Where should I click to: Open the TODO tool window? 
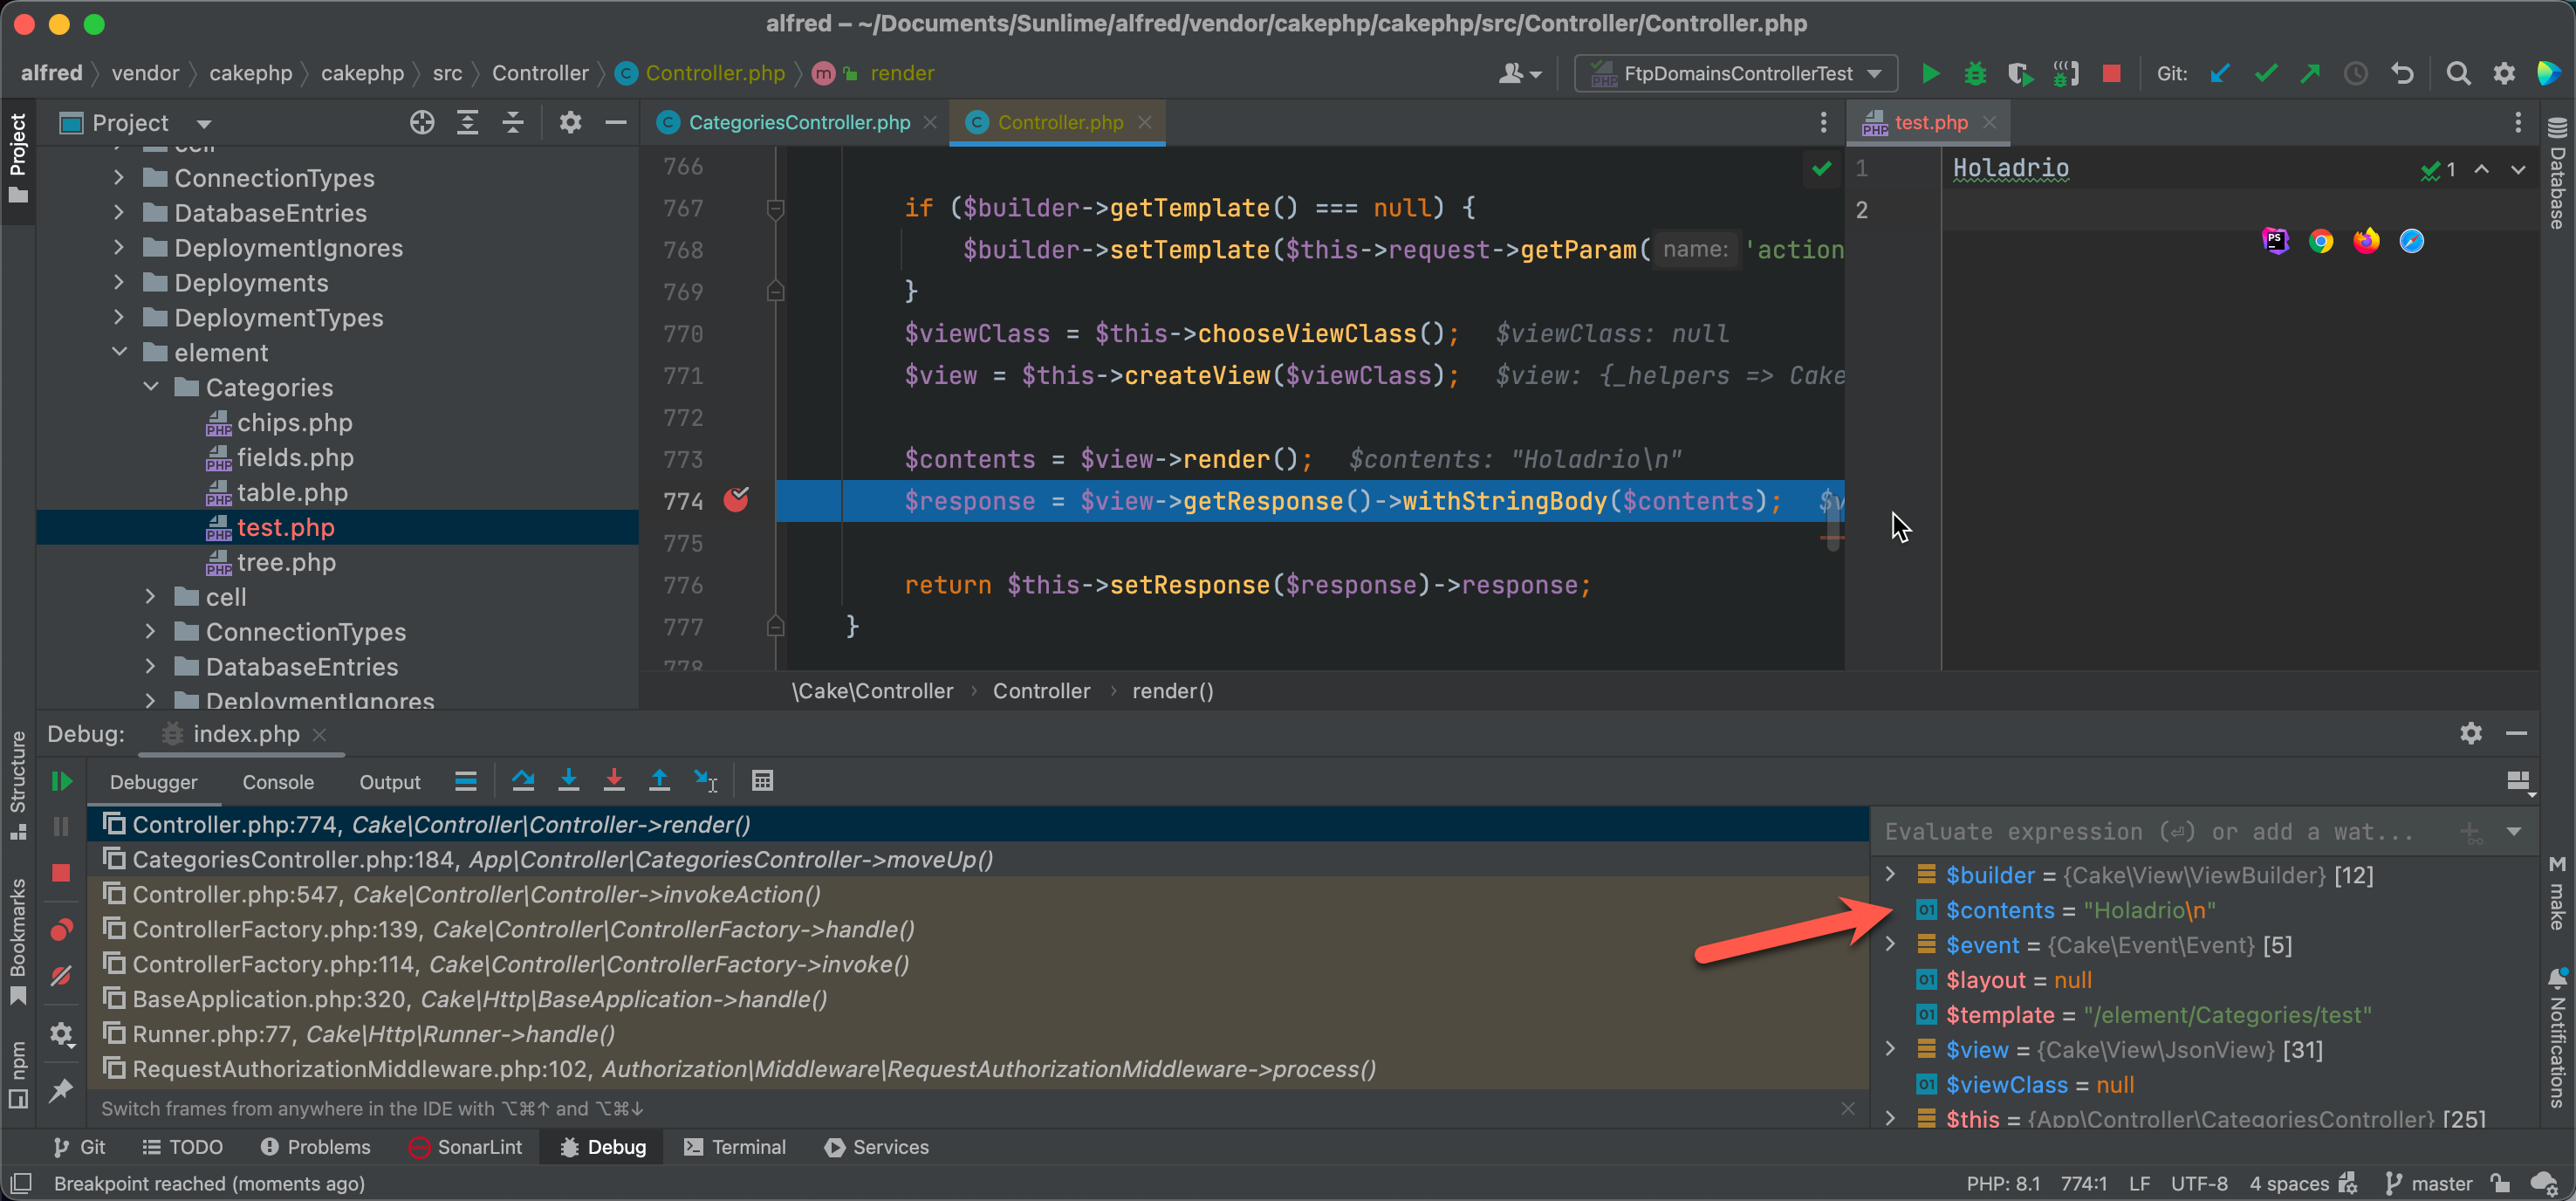[x=183, y=1147]
